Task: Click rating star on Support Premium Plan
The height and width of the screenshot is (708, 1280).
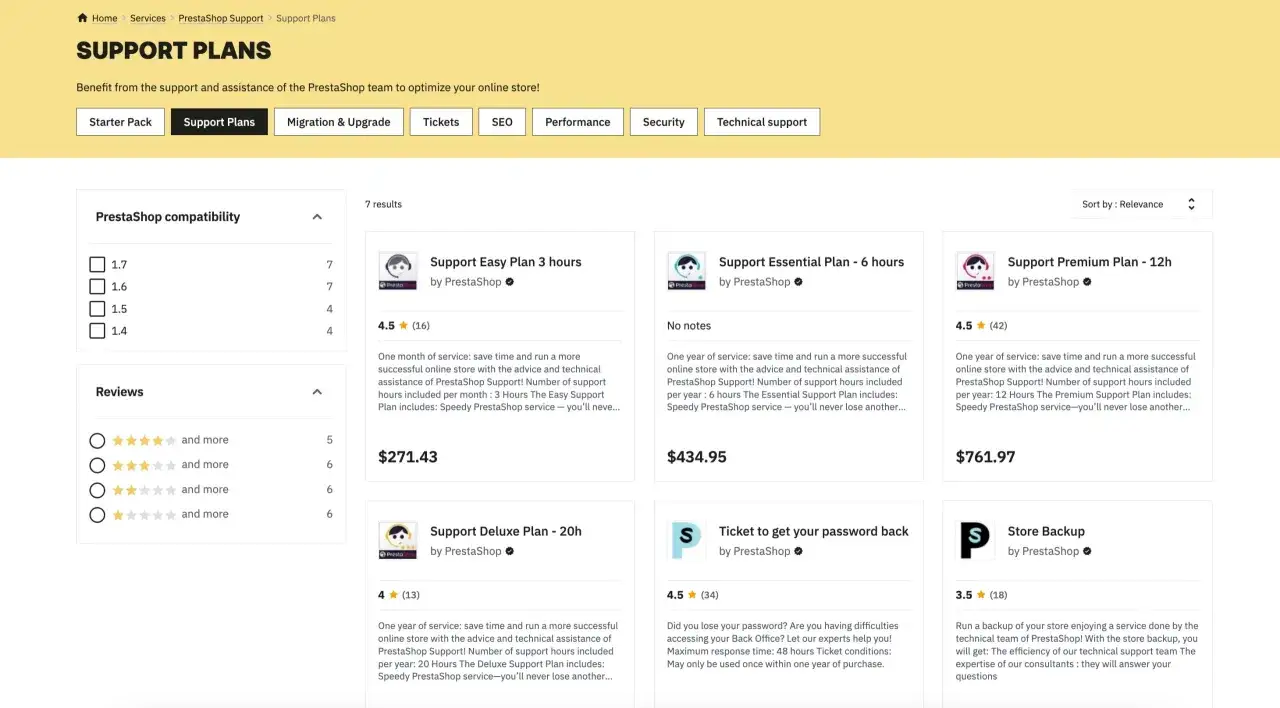Action: [x=981, y=325]
